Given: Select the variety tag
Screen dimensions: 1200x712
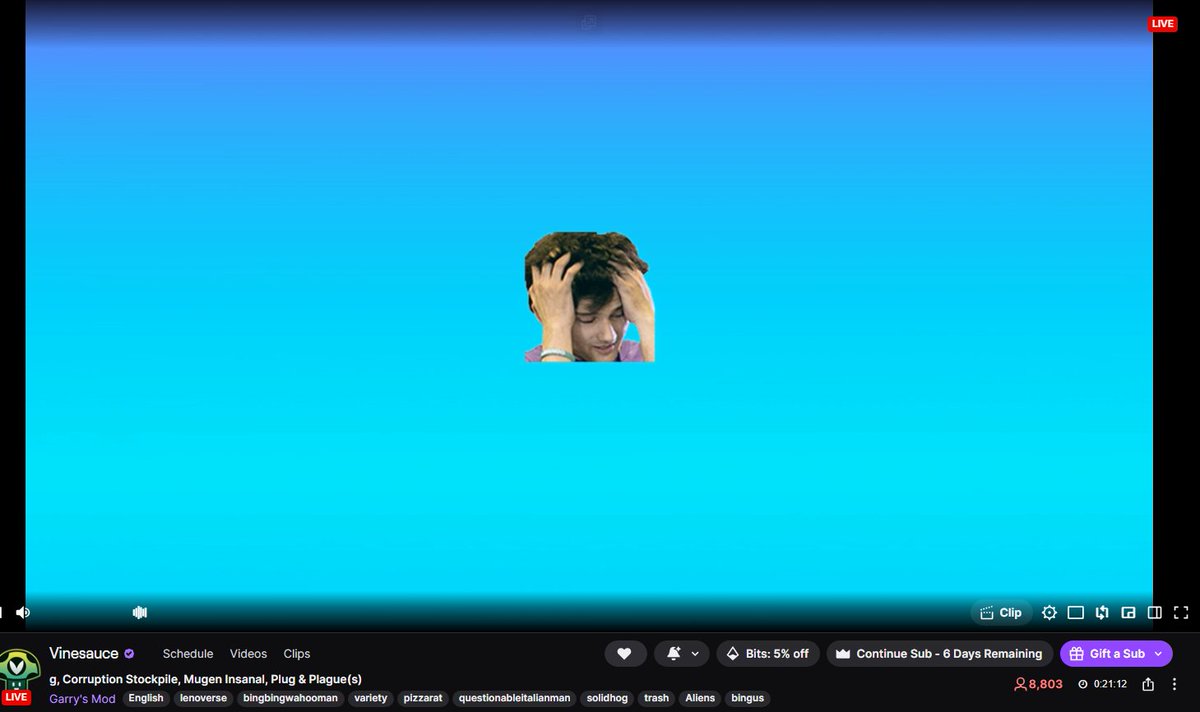Looking at the screenshot, I should click(x=370, y=698).
